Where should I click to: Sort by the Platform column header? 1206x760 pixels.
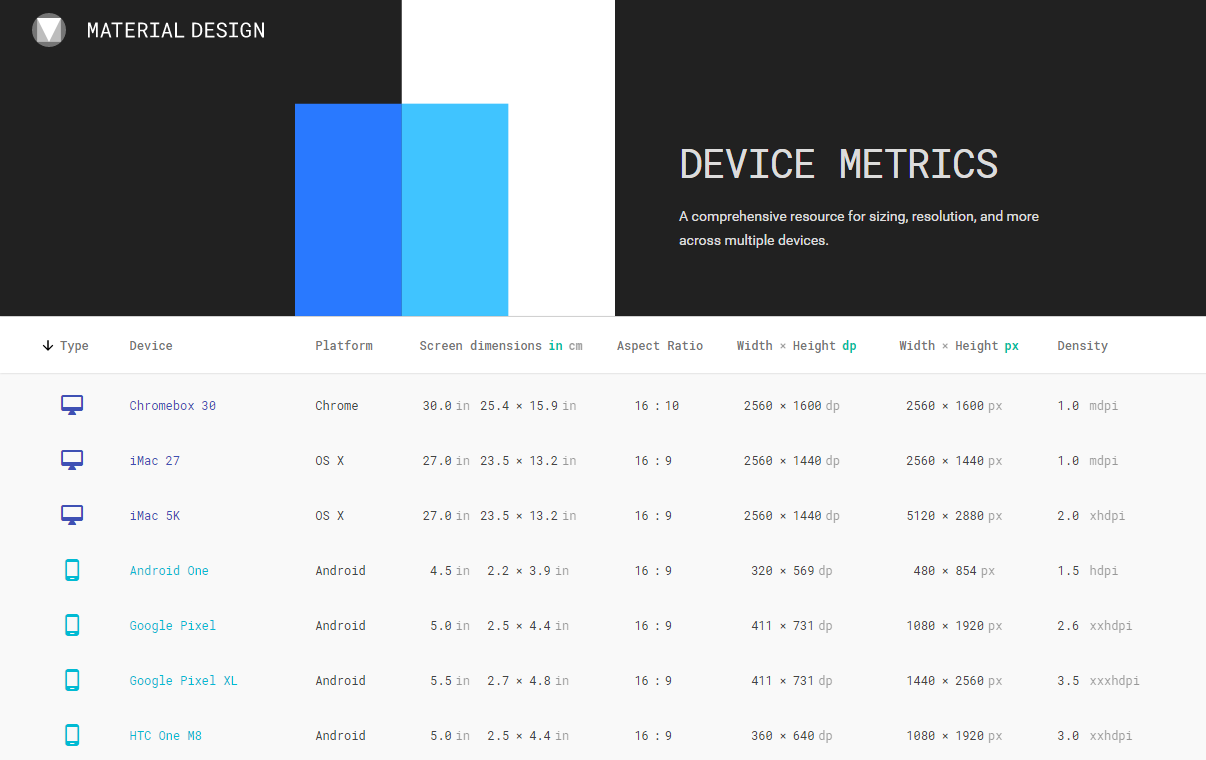point(344,346)
